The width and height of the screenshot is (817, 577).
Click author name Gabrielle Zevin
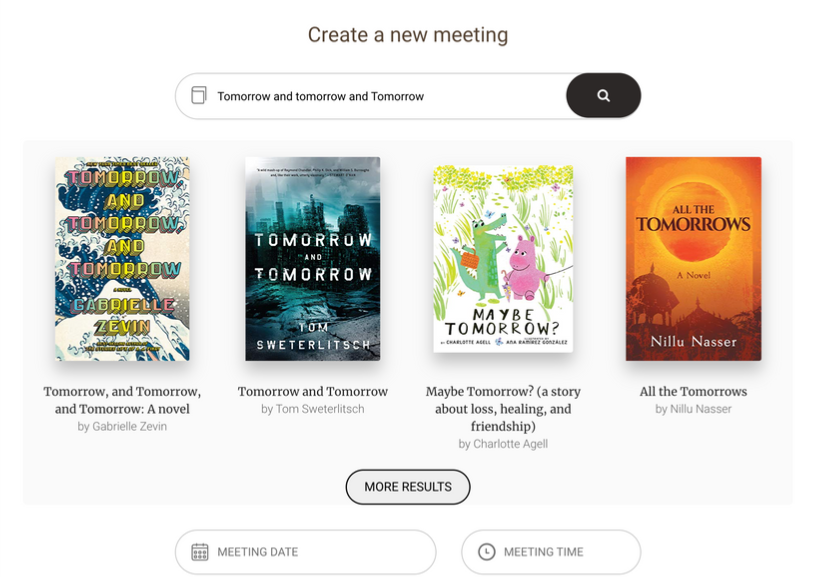pyautogui.click(x=122, y=427)
